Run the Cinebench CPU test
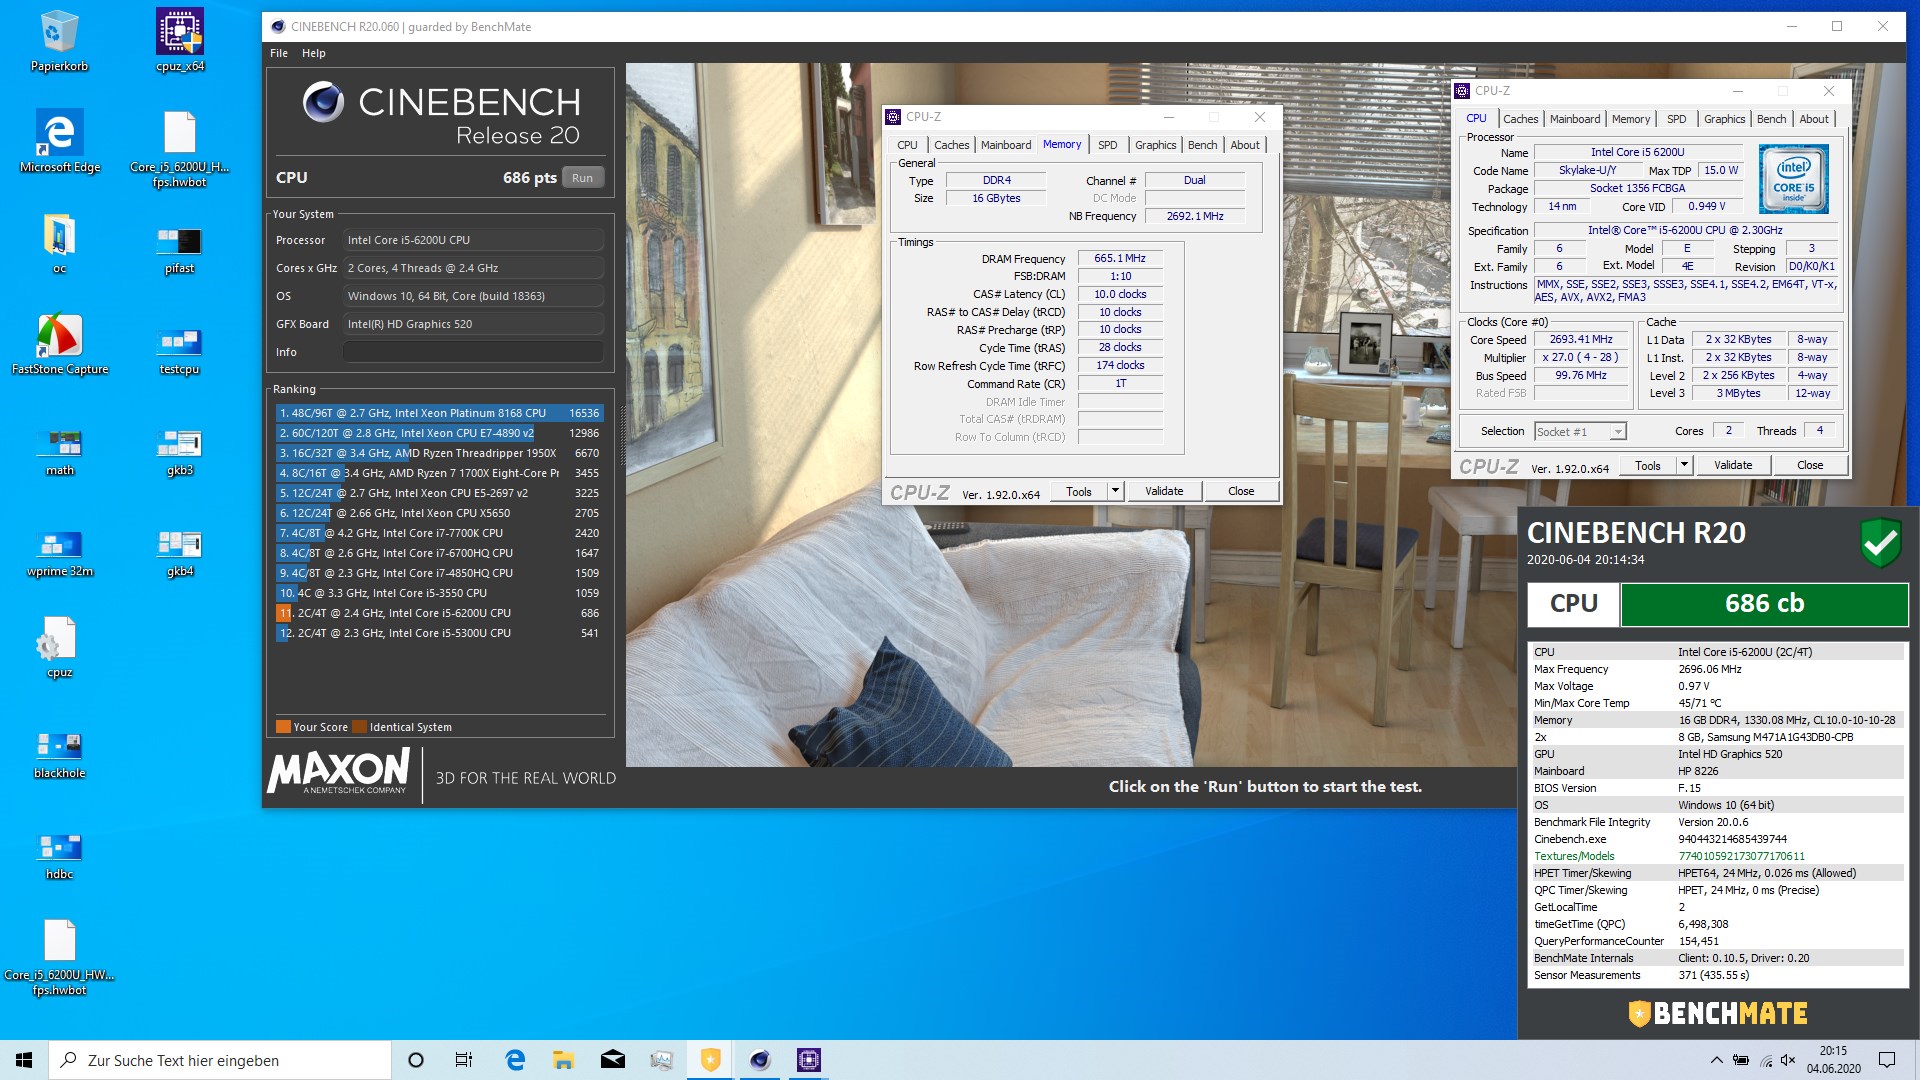 pyautogui.click(x=583, y=178)
